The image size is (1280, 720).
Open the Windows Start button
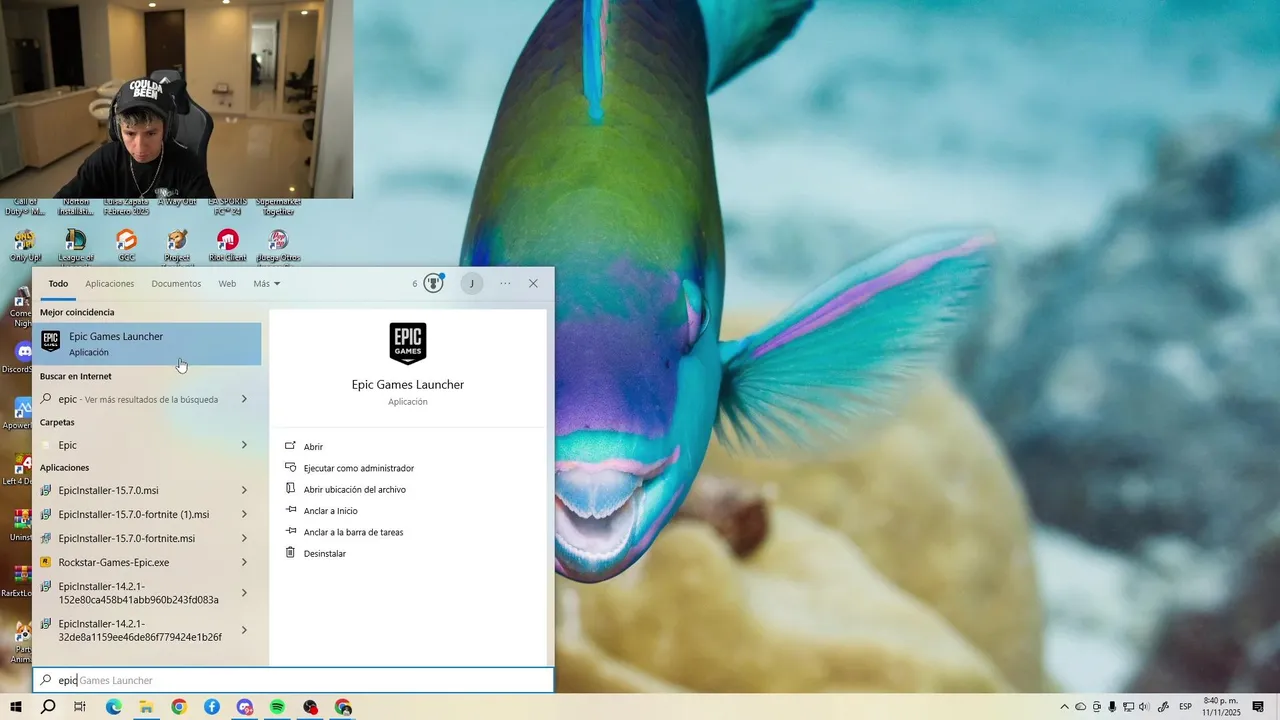tap(16, 707)
